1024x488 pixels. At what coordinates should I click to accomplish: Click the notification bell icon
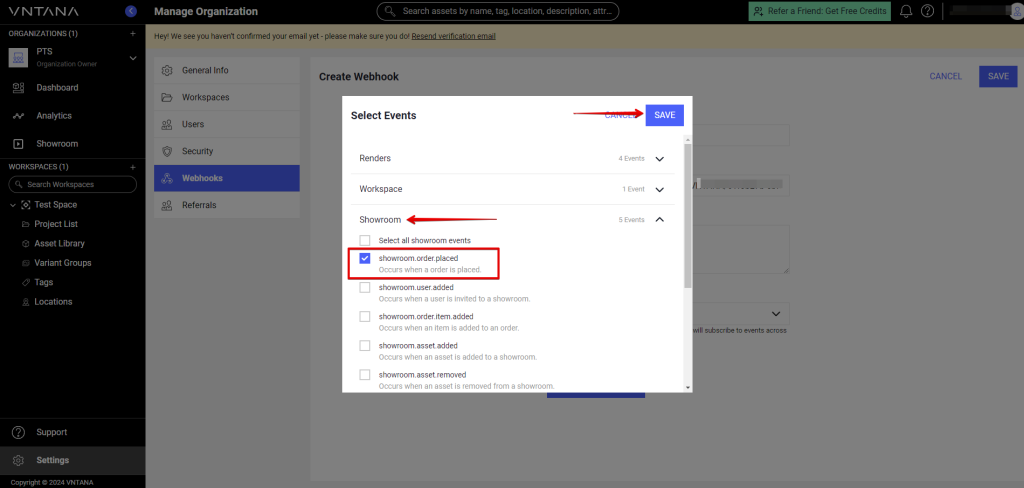coord(906,11)
